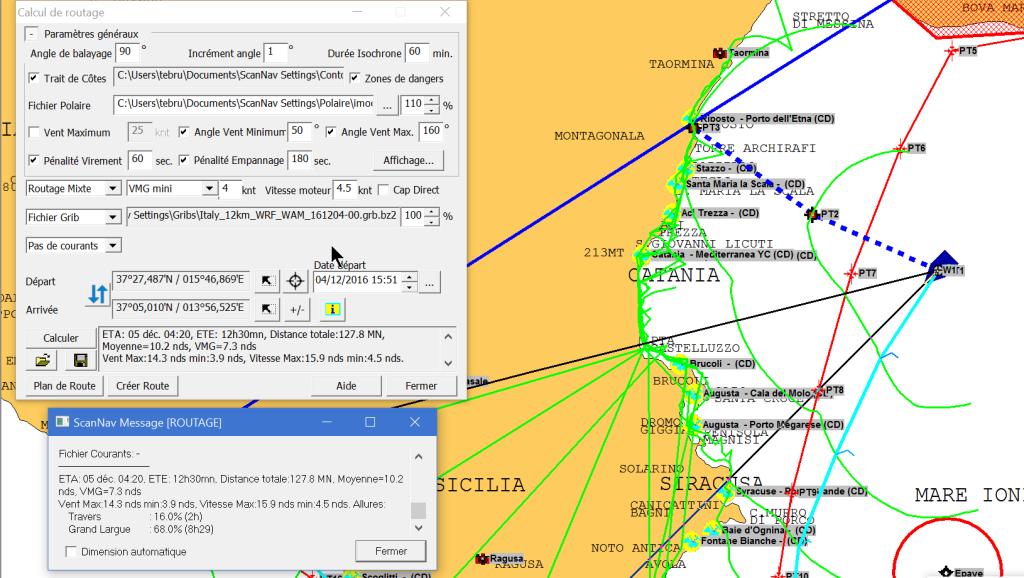This screenshot has width=1024, height=578.
Task: Click the PT6 red waypoint marker
Action: 900,148
